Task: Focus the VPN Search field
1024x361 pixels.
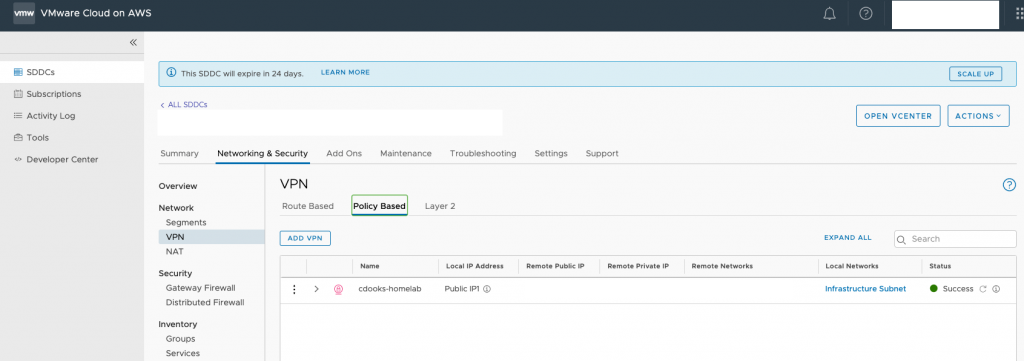Action: point(955,239)
